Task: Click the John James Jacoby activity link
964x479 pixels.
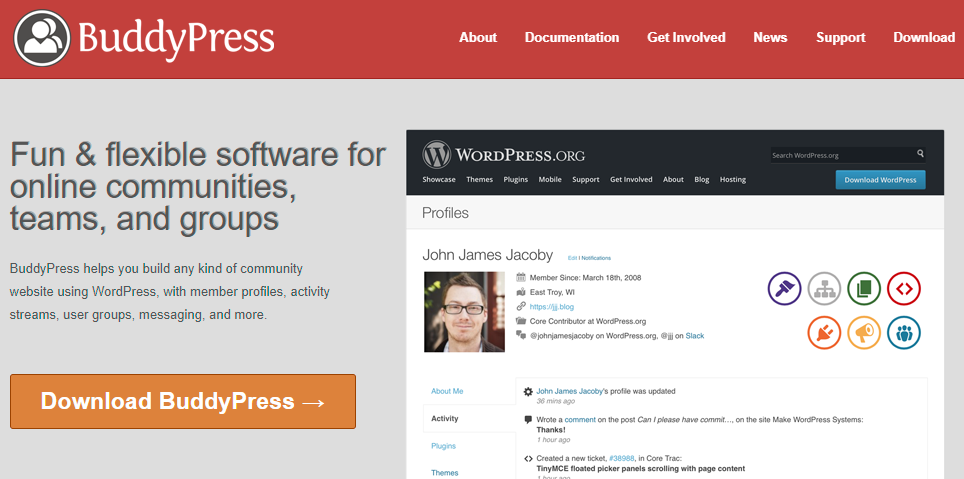Action: click(x=569, y=391)
